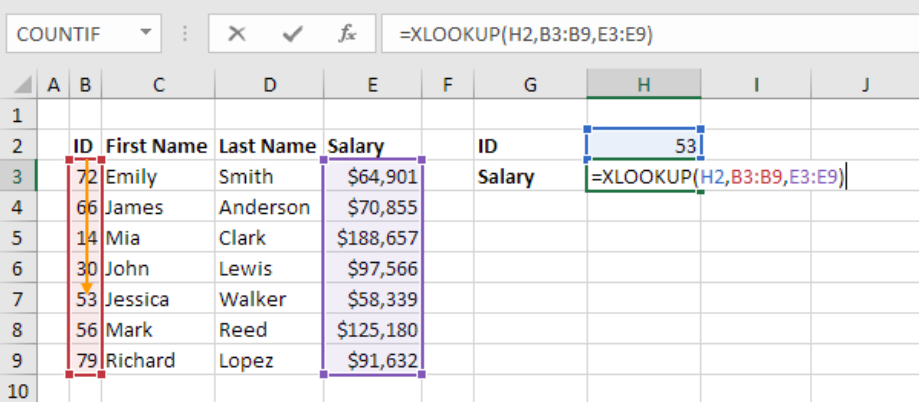Select column J header
The width and height of the screenshot is (919, 402).
pyautogui.click(x=865, y=86)
